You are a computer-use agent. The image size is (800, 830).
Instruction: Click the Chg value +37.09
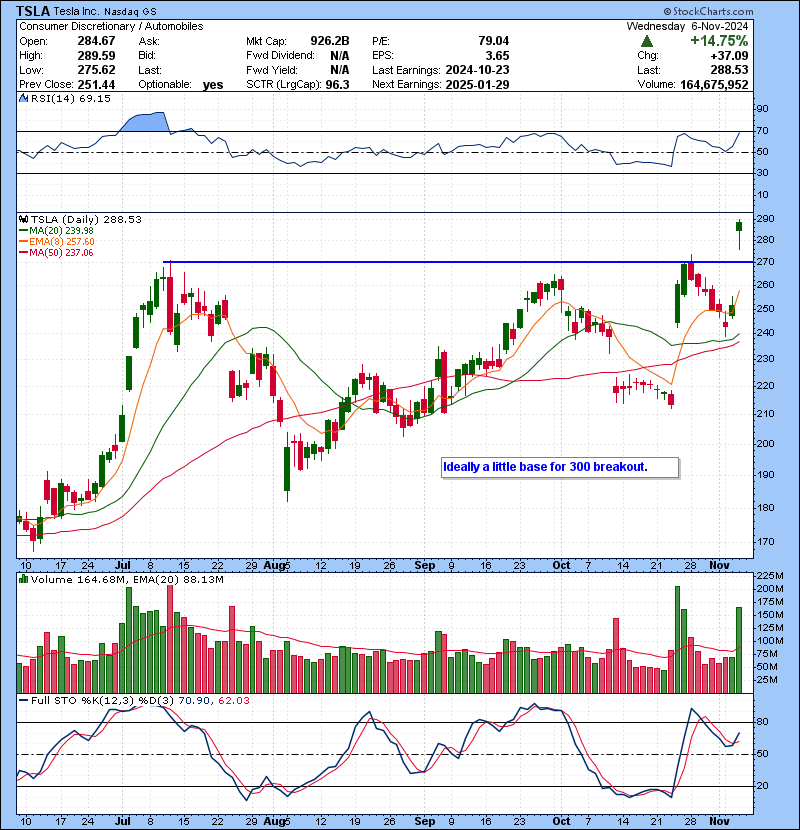[x=730, y=56]
